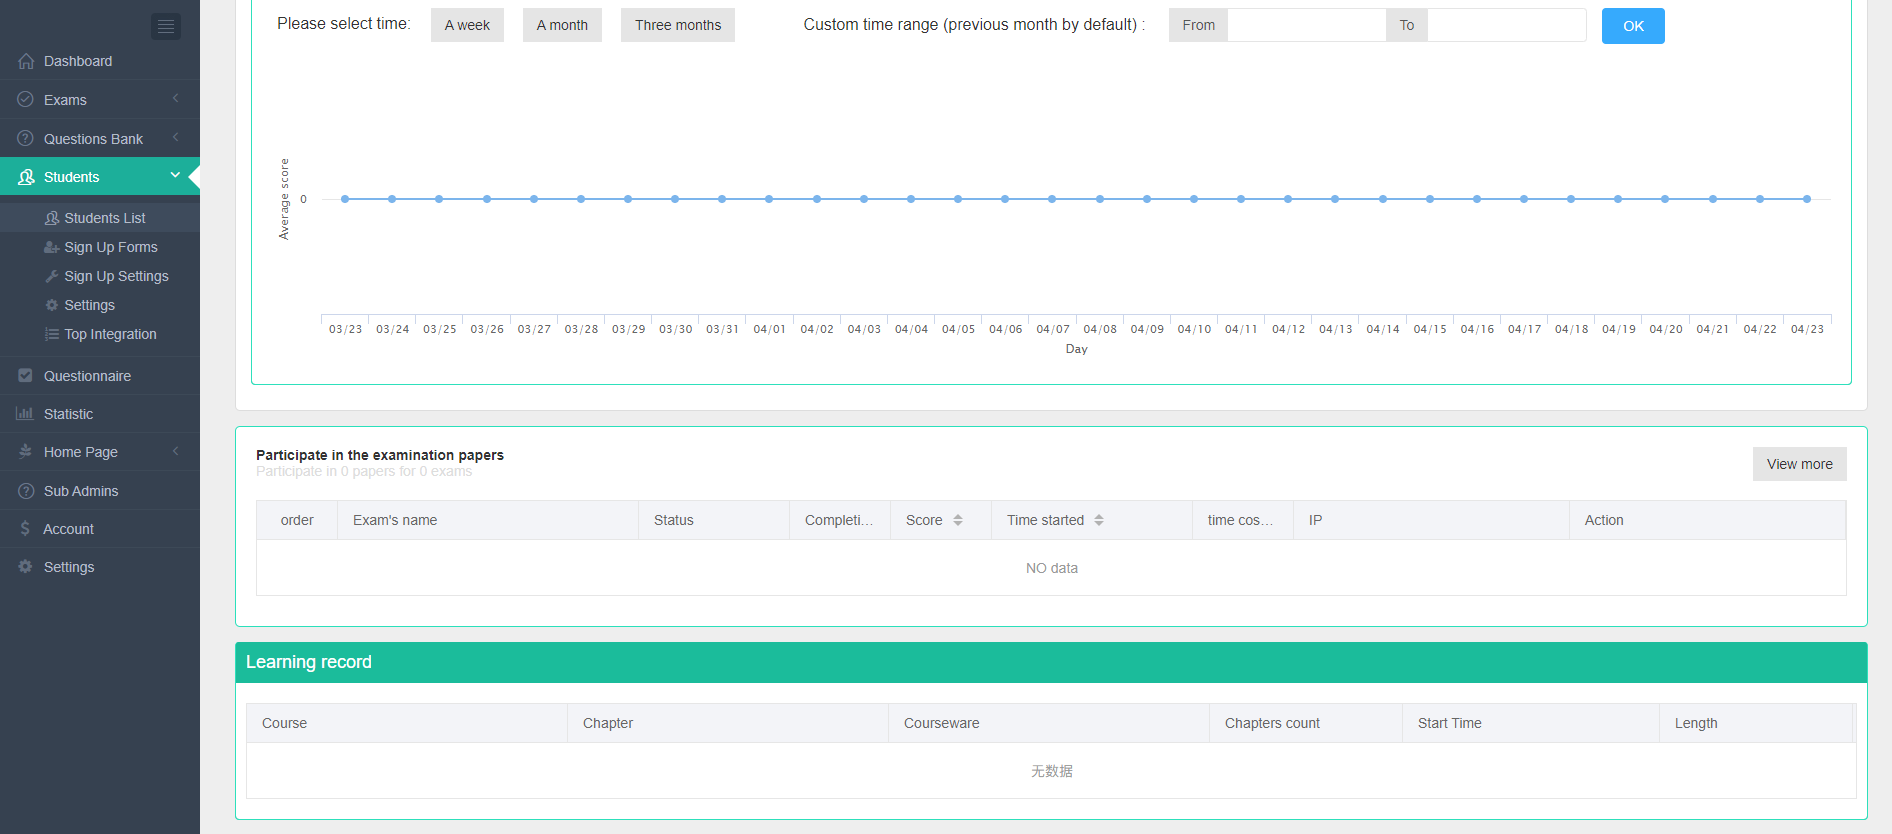
Task: Click the Sub Admins icon
Action: coord(26,491)
